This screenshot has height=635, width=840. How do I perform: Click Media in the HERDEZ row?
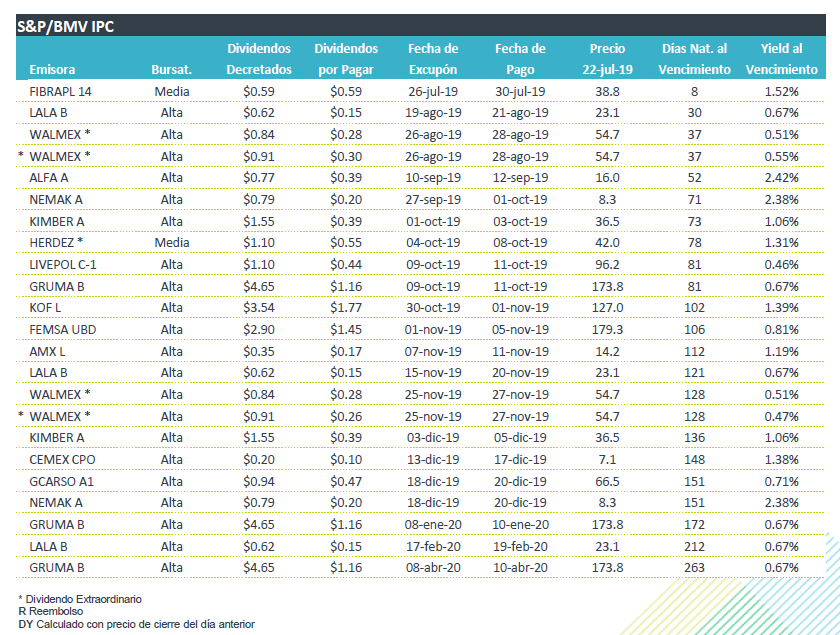tap(172, 243)
